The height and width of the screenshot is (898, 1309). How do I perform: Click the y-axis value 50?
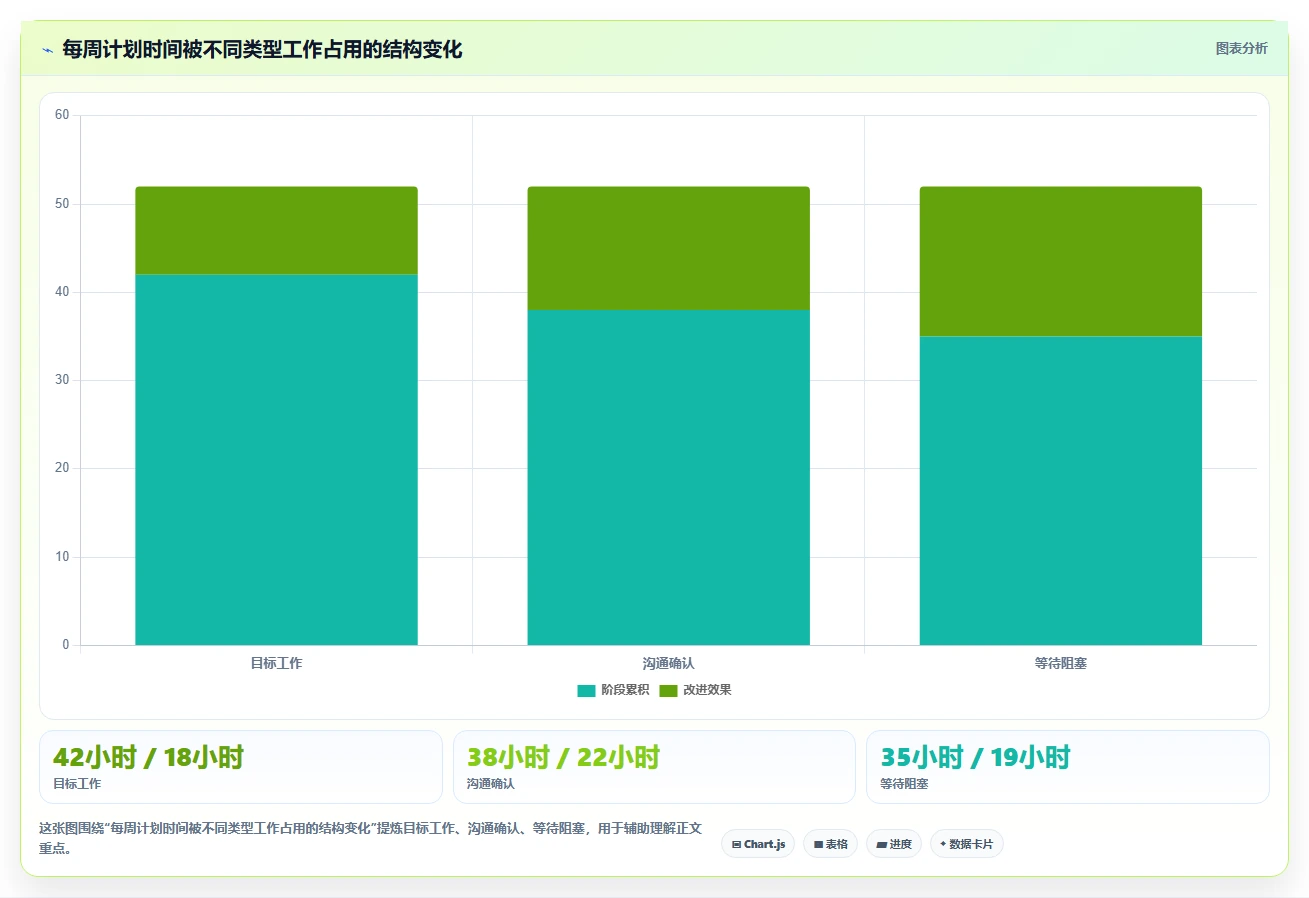(62, 204)
